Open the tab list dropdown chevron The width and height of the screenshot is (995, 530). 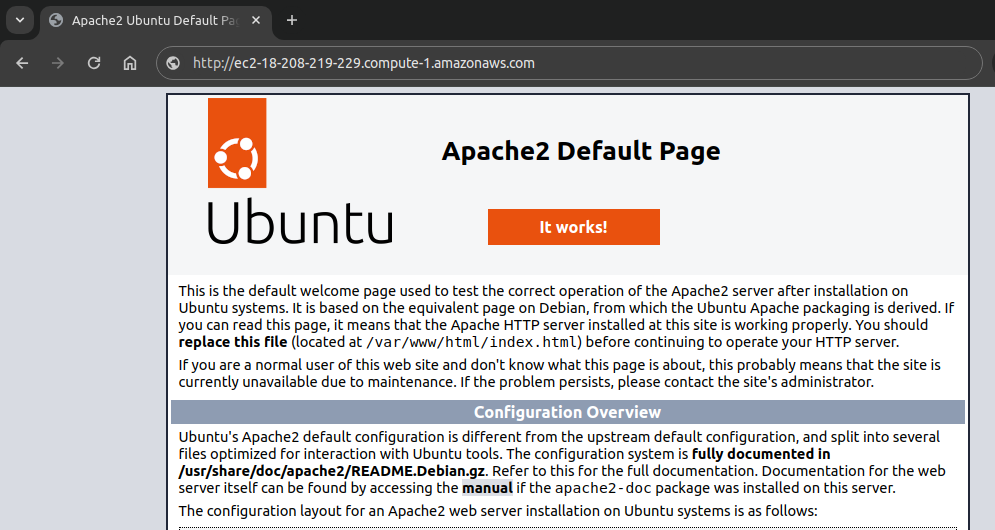click(20, 20)
